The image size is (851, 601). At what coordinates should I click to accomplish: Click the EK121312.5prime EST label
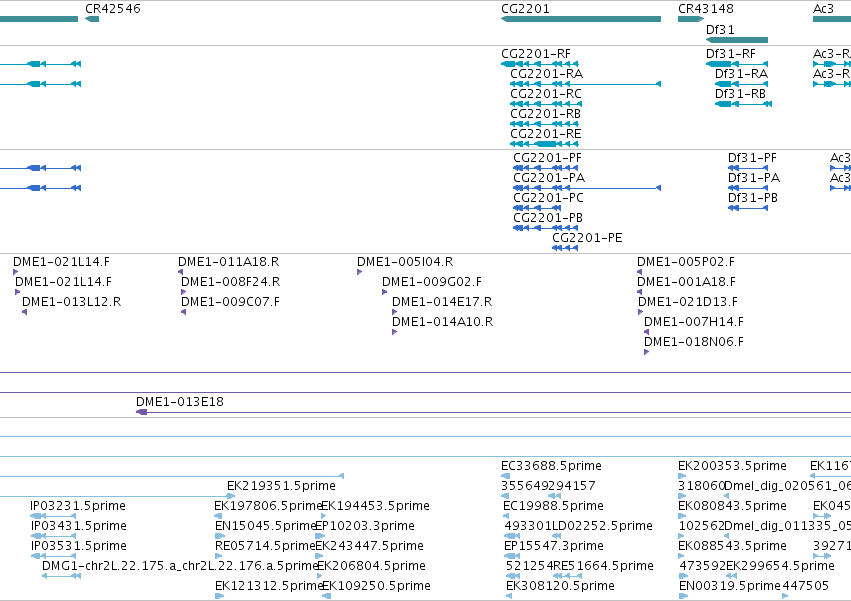click(269, 586)
